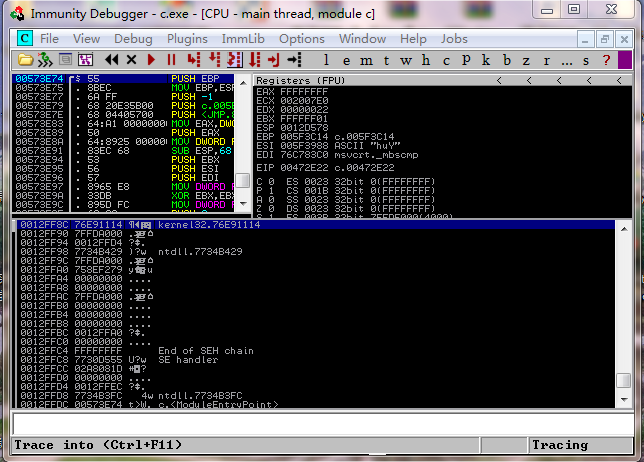Run the program with red play icon

click(151, 60)
